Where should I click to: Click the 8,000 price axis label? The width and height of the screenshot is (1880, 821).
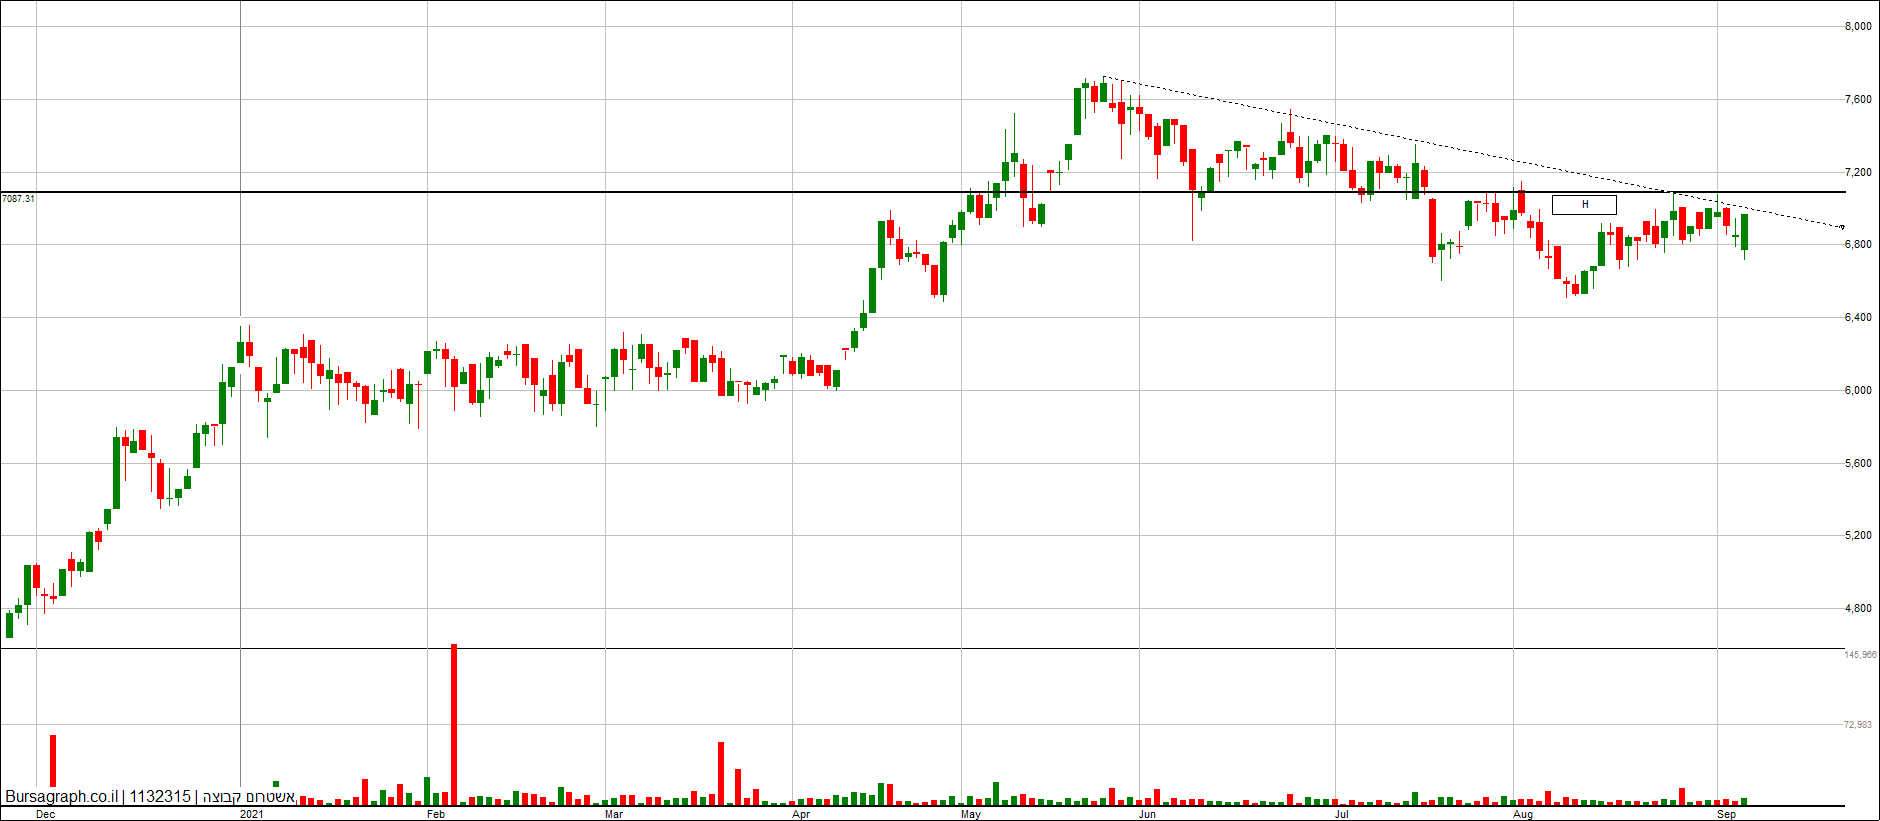[x=1858, y=27]
